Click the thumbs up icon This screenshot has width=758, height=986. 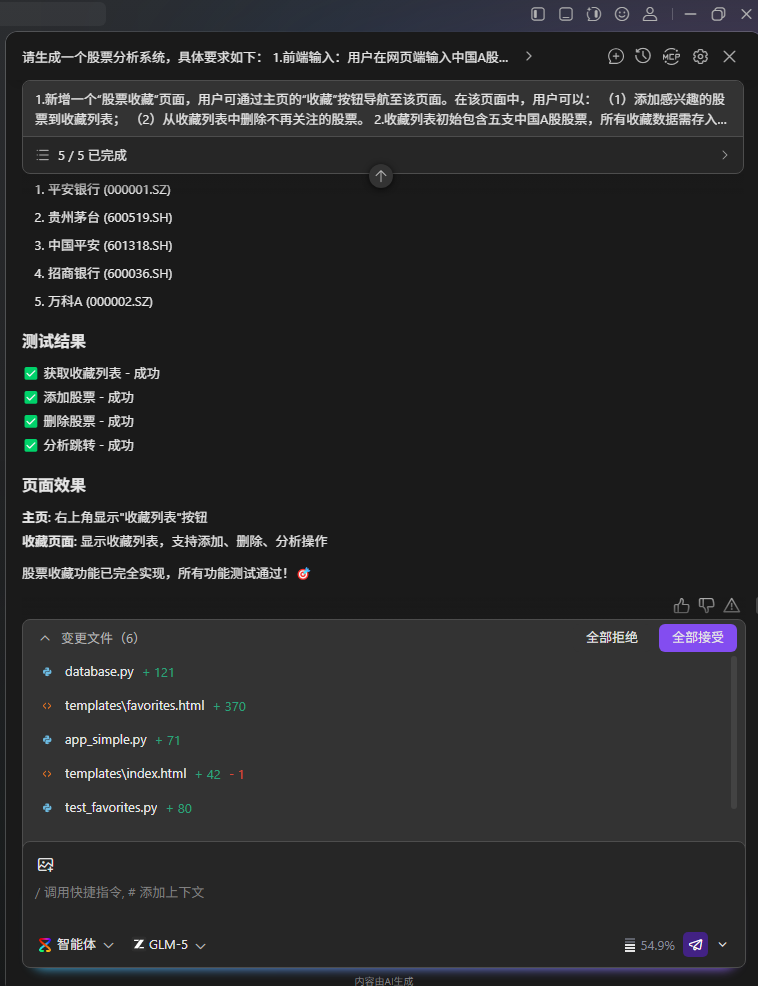(681, 605)
